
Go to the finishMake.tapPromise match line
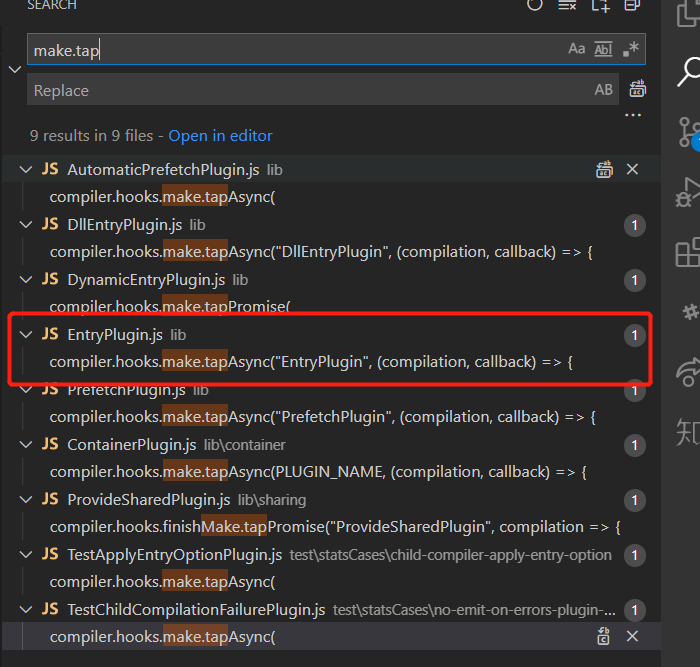tap(335, 527)
